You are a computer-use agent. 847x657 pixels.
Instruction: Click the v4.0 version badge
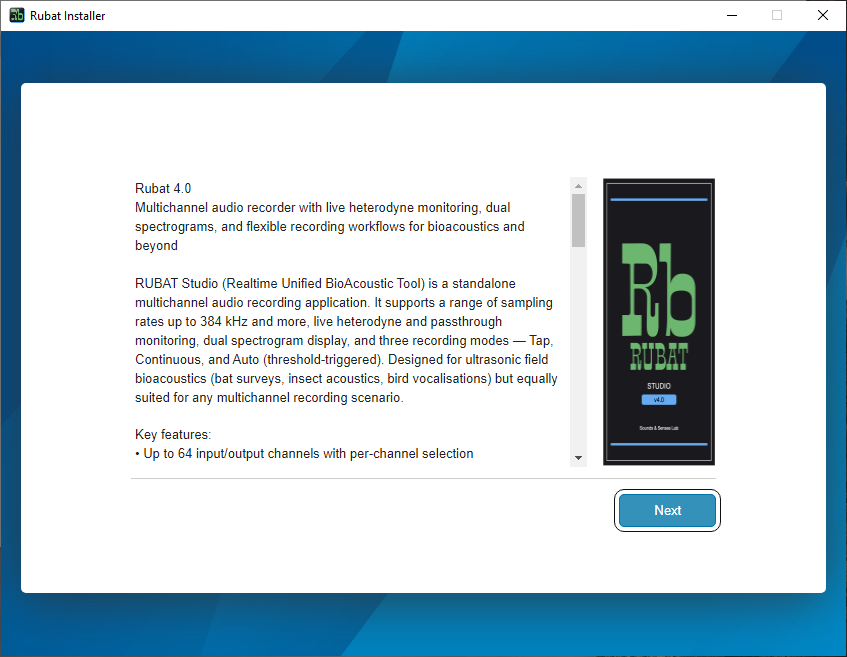point(658,399)
